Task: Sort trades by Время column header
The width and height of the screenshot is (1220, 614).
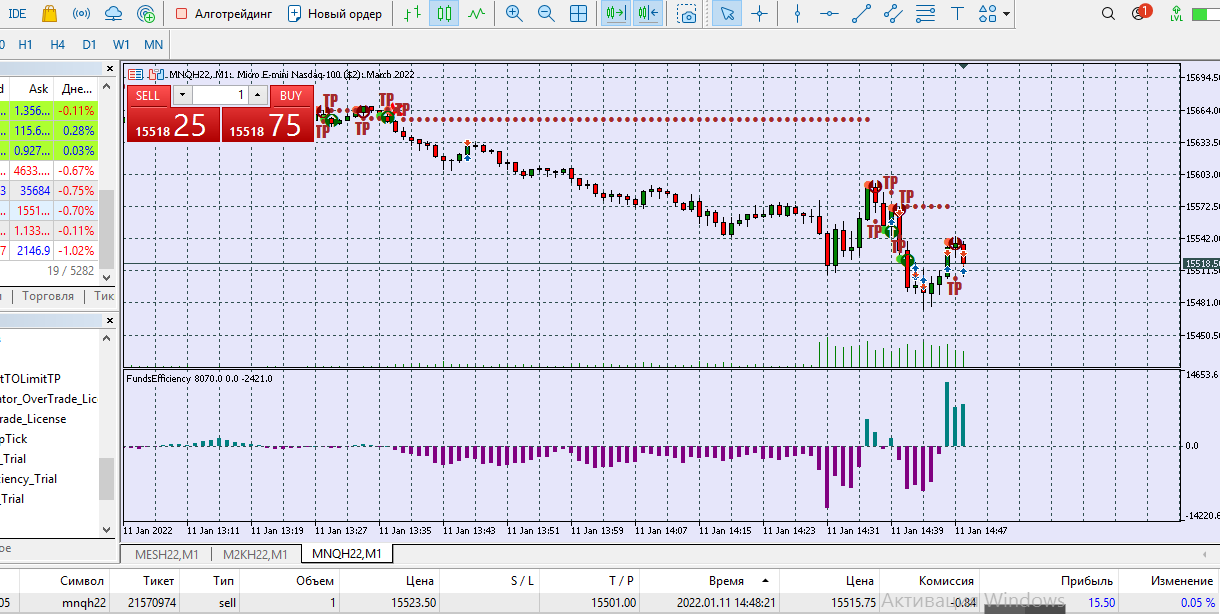Action: pyautogui.click(x=727, y=580)
